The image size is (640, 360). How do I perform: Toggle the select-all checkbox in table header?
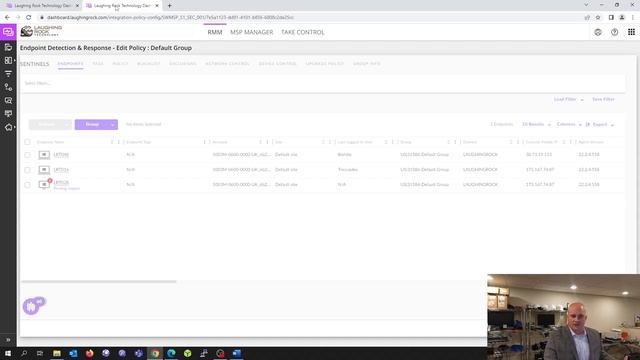27,142
